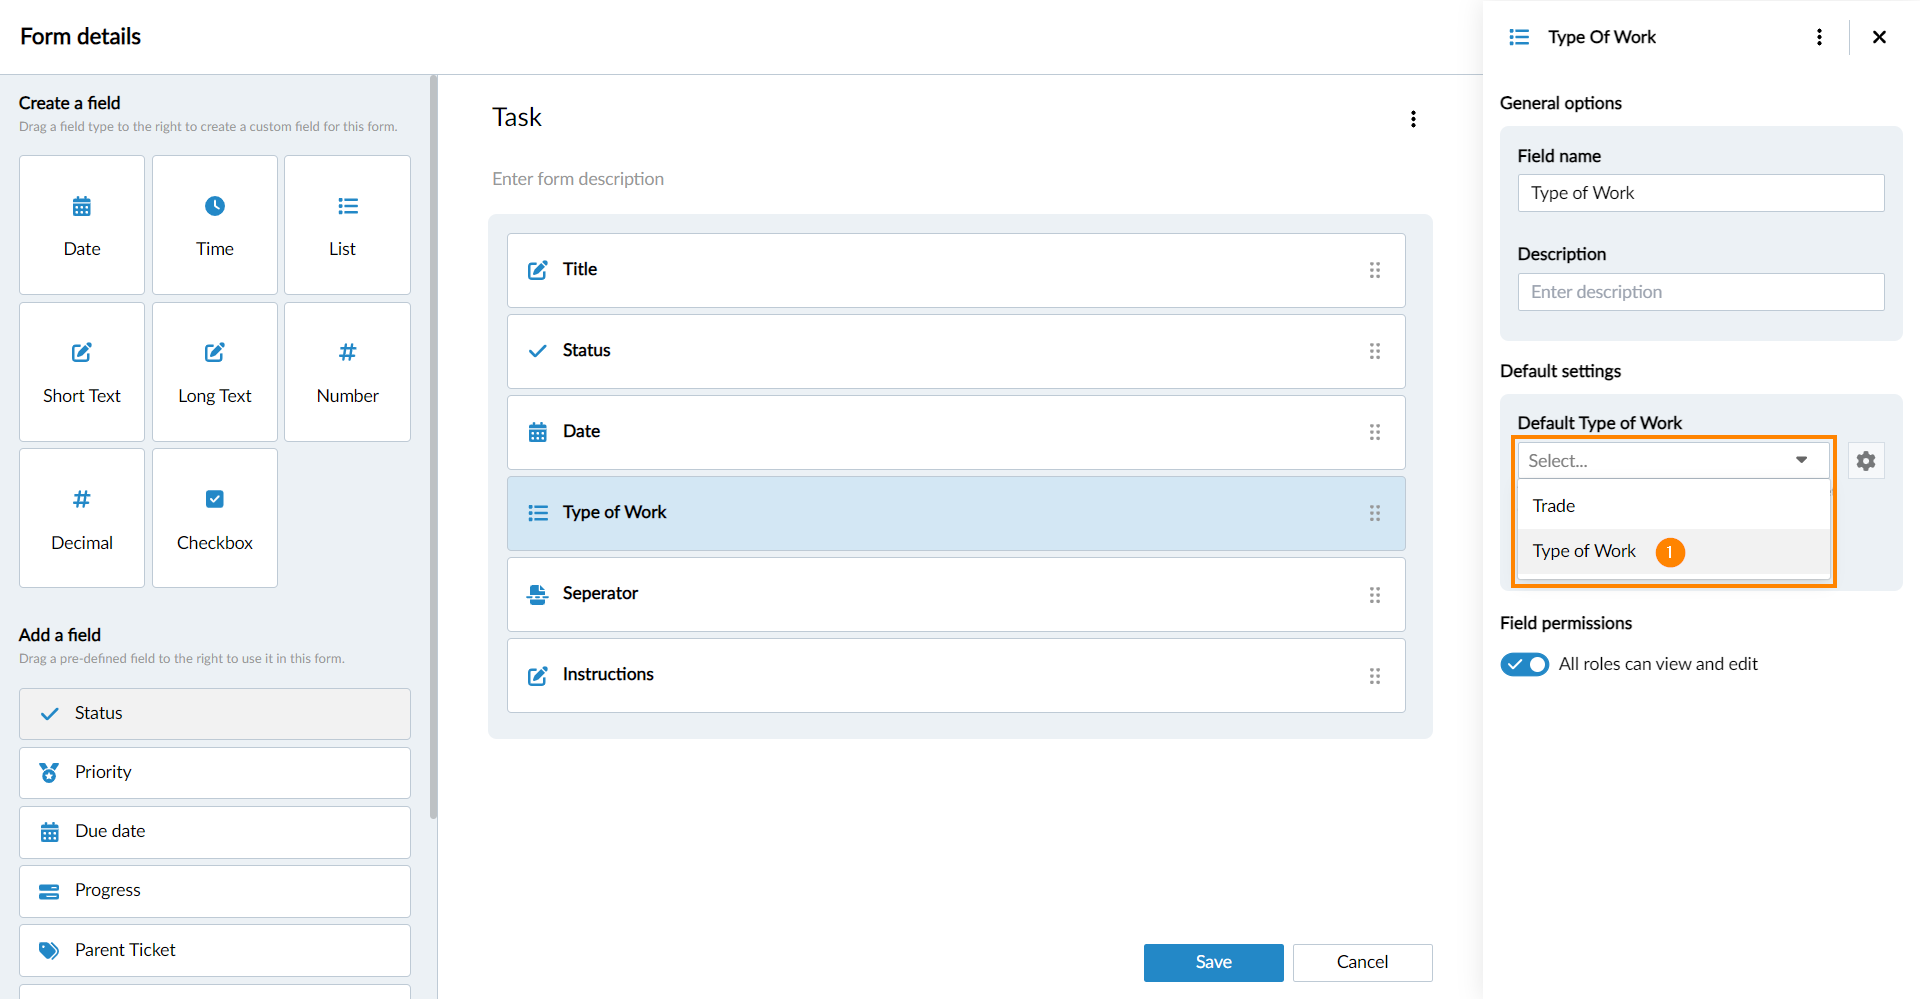This screenshot has width=1920, height=999.
Task: Focus the Enter description input field
Action: 1700,292
